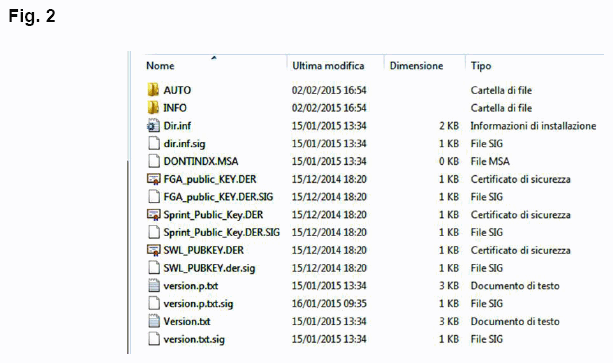Select the version.txt.sig file name
The height and width of the screenshot is (363, 613).
[194, 339]
